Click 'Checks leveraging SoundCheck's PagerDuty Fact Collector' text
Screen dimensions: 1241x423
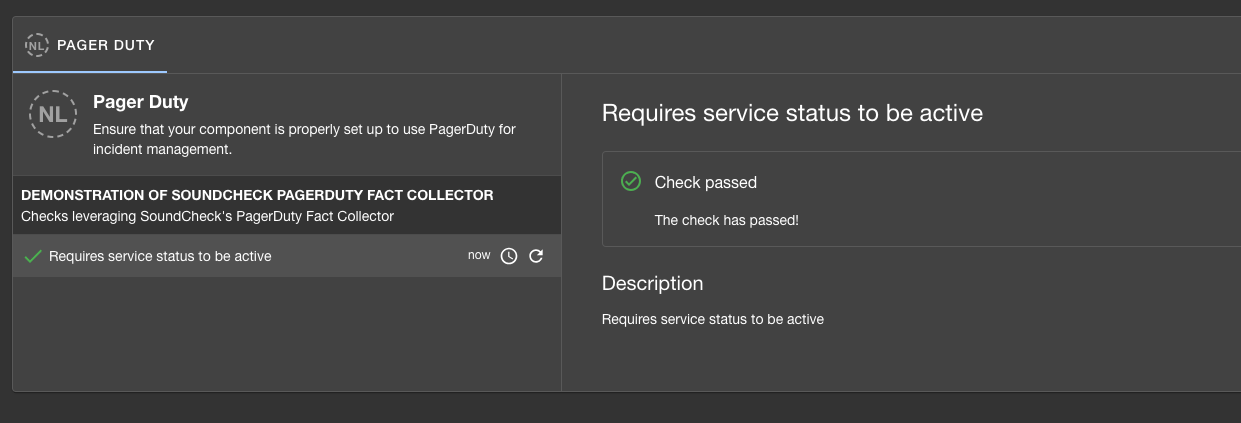(207, 216)
